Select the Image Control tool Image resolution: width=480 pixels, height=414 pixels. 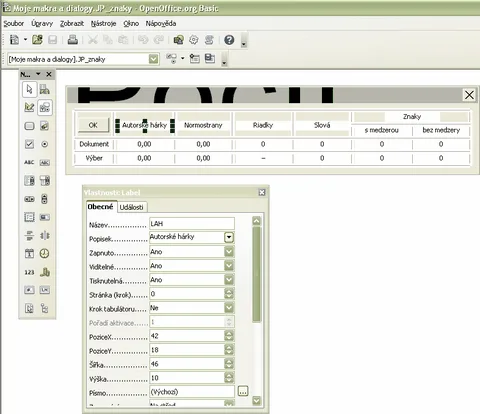(44, 126)
